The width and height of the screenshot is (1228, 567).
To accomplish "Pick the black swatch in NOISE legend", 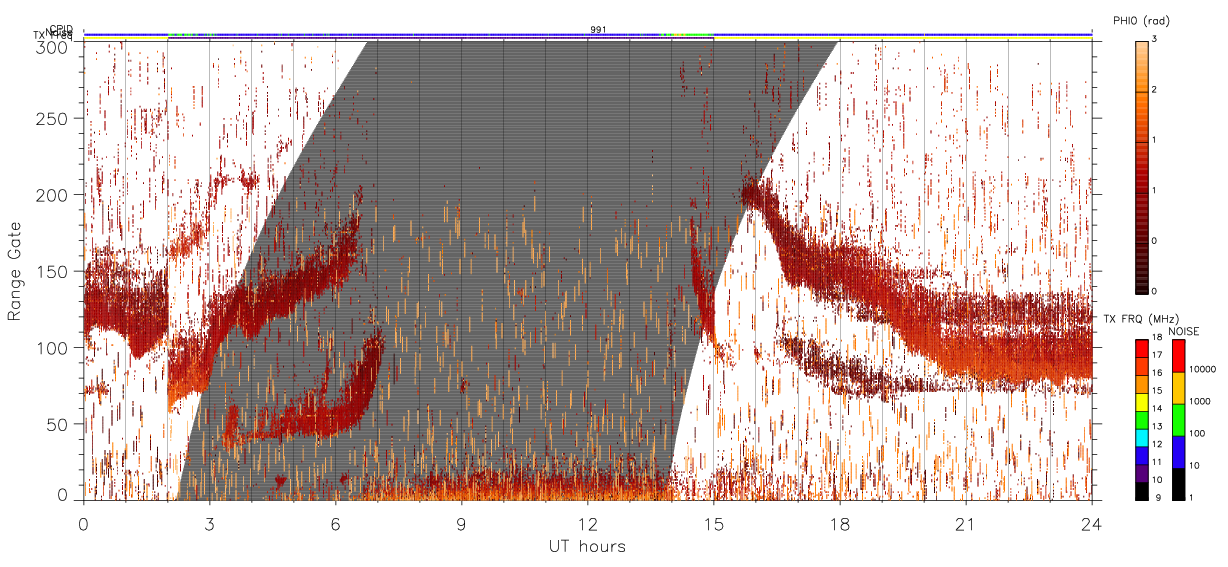I will (x=1179, y=484).
